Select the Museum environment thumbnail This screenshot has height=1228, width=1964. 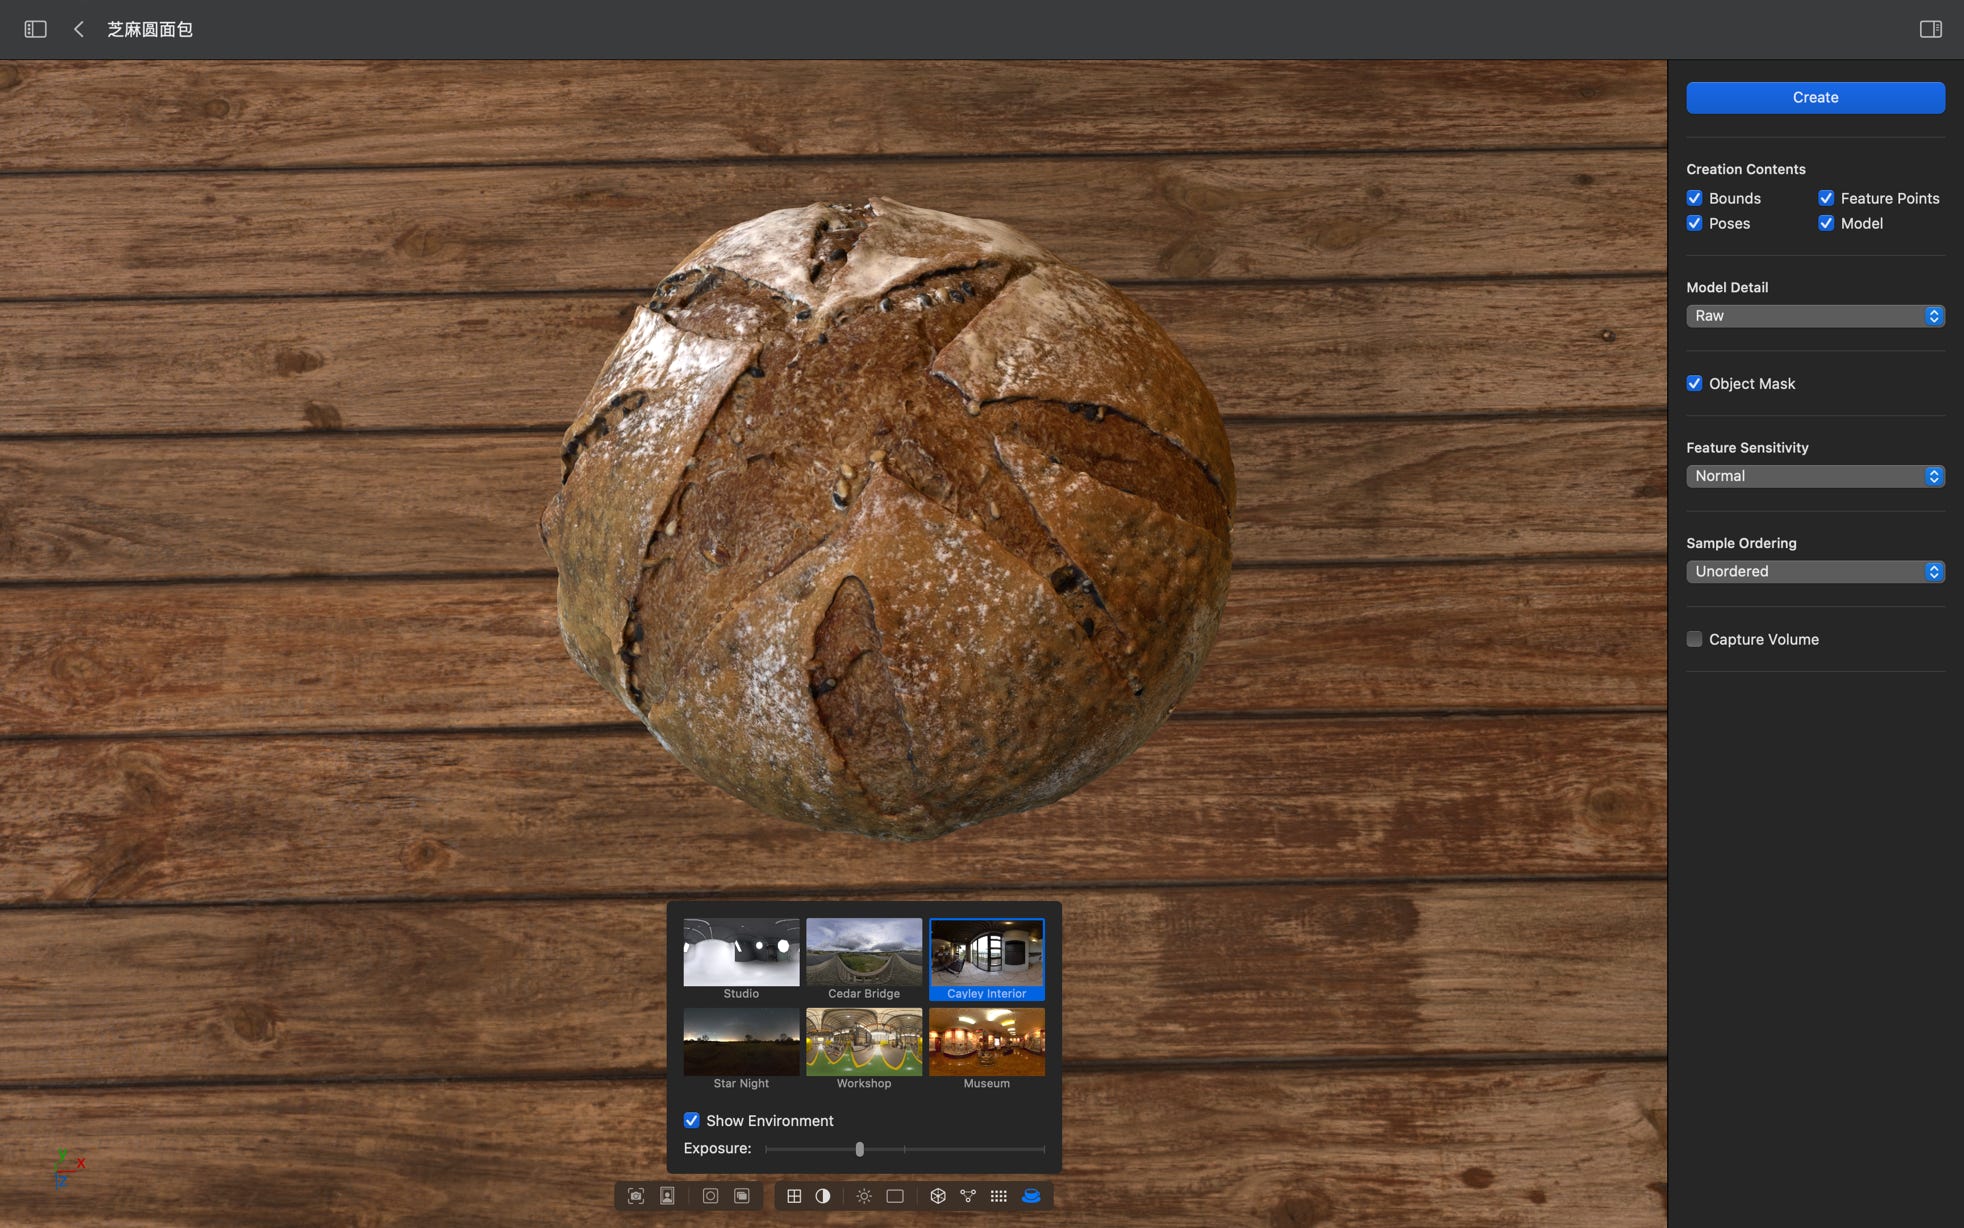(987, 1042)
